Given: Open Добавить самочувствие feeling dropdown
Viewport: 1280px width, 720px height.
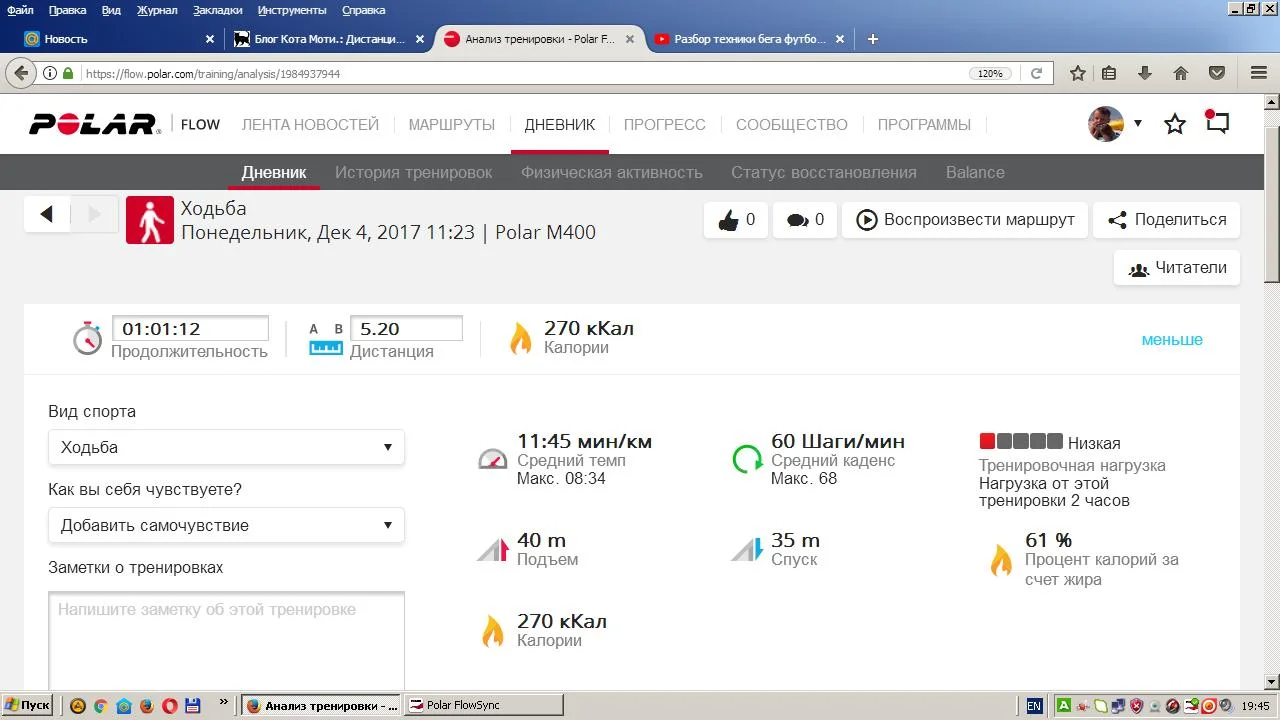Looking at the screenshot, I should (226, 525).
